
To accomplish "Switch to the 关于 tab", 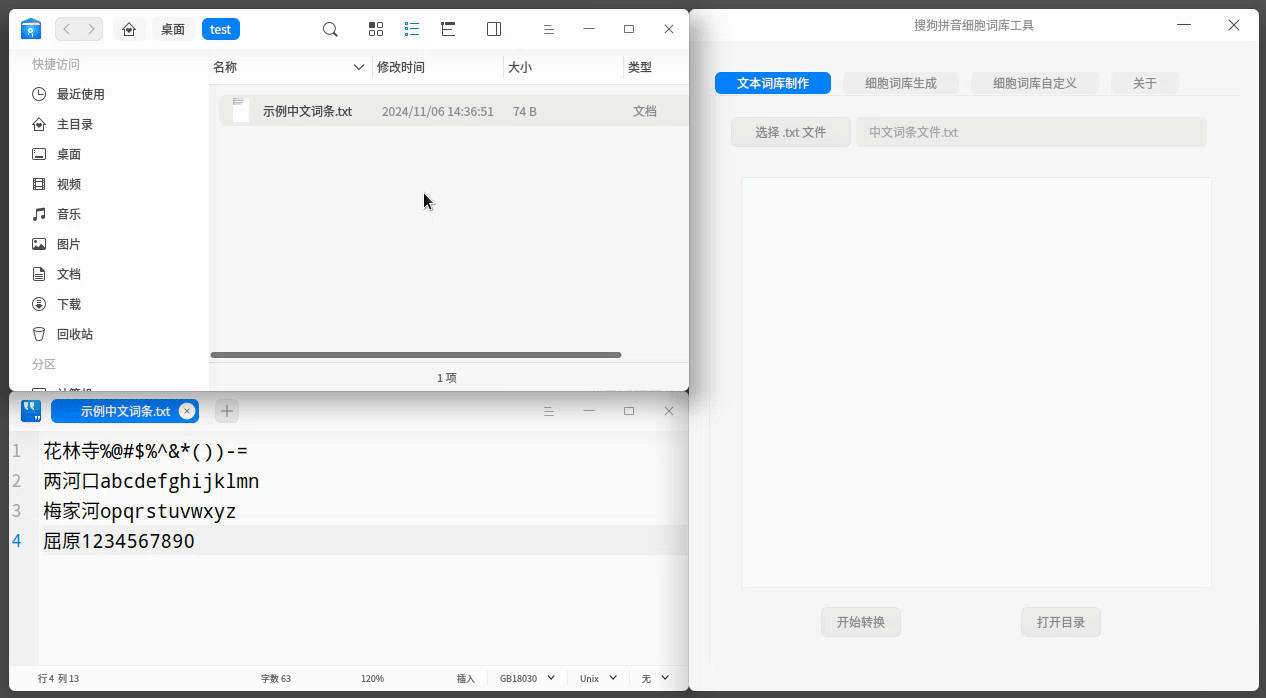I will coord(1145,83).
